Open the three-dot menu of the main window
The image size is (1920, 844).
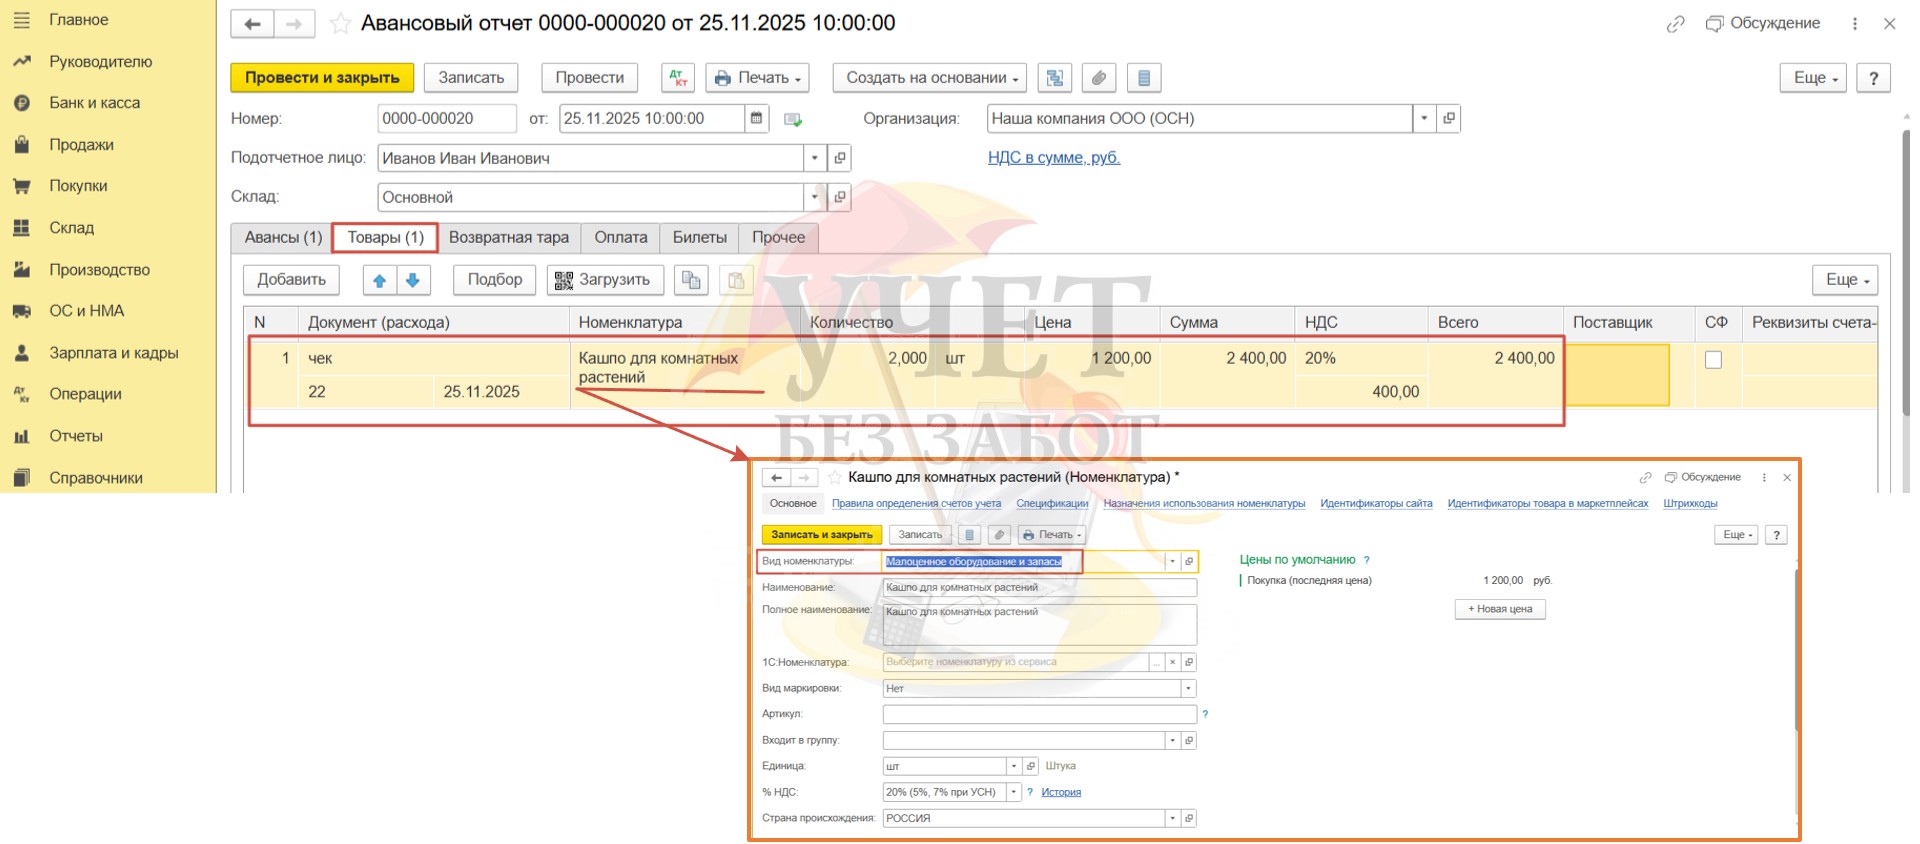[x=1855, y=24]
